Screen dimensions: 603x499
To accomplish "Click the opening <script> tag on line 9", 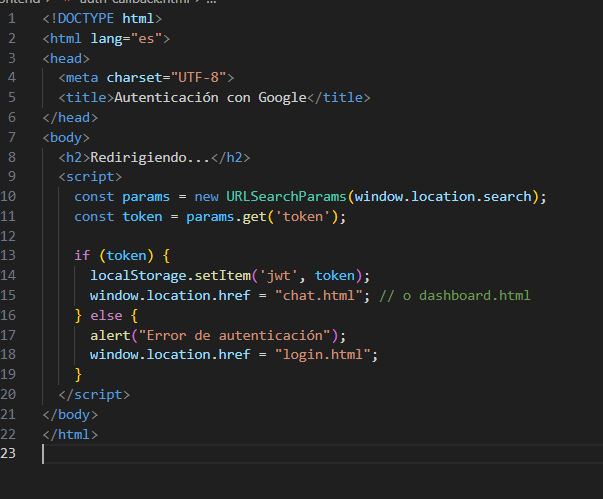I will [x=90, y=177].
